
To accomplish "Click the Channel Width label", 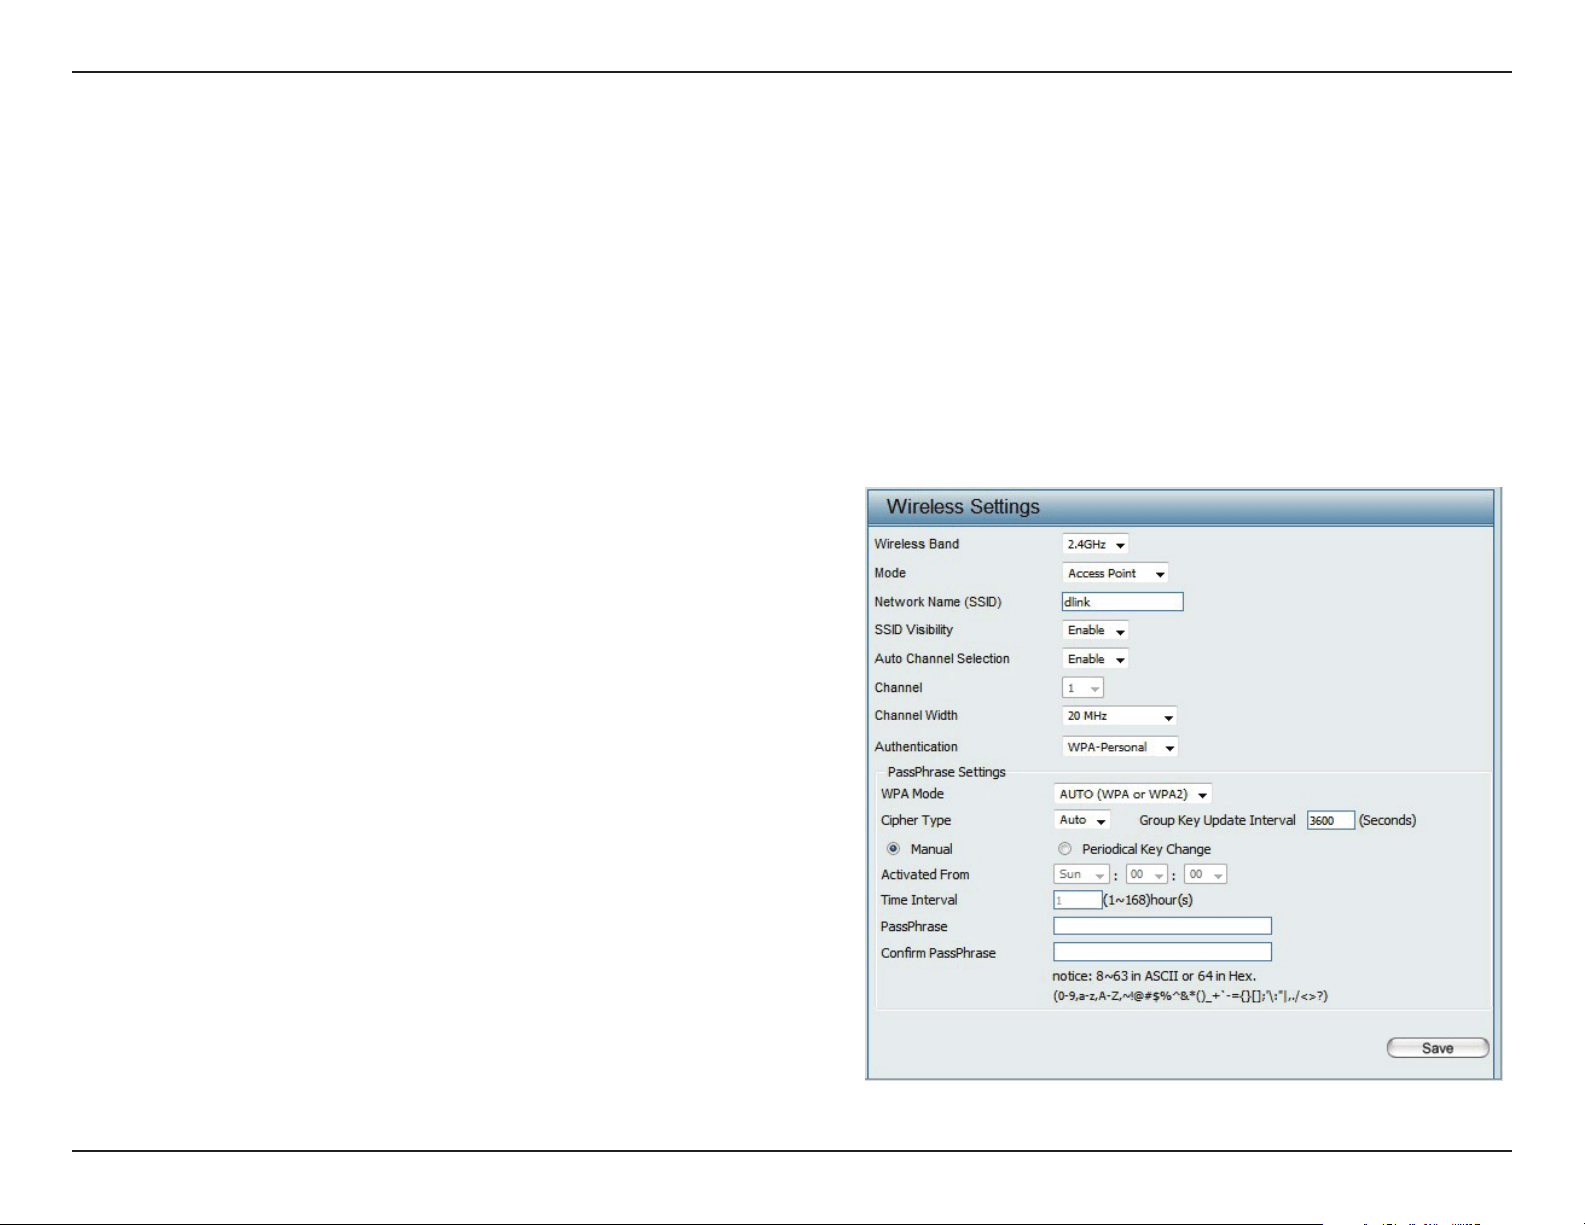I will coord(916,716).
